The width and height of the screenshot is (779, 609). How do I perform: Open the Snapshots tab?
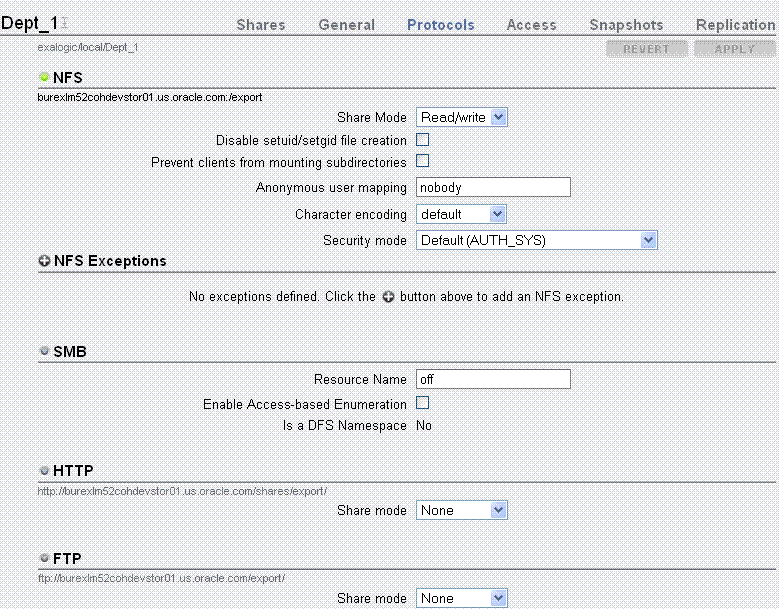[626, 25]
